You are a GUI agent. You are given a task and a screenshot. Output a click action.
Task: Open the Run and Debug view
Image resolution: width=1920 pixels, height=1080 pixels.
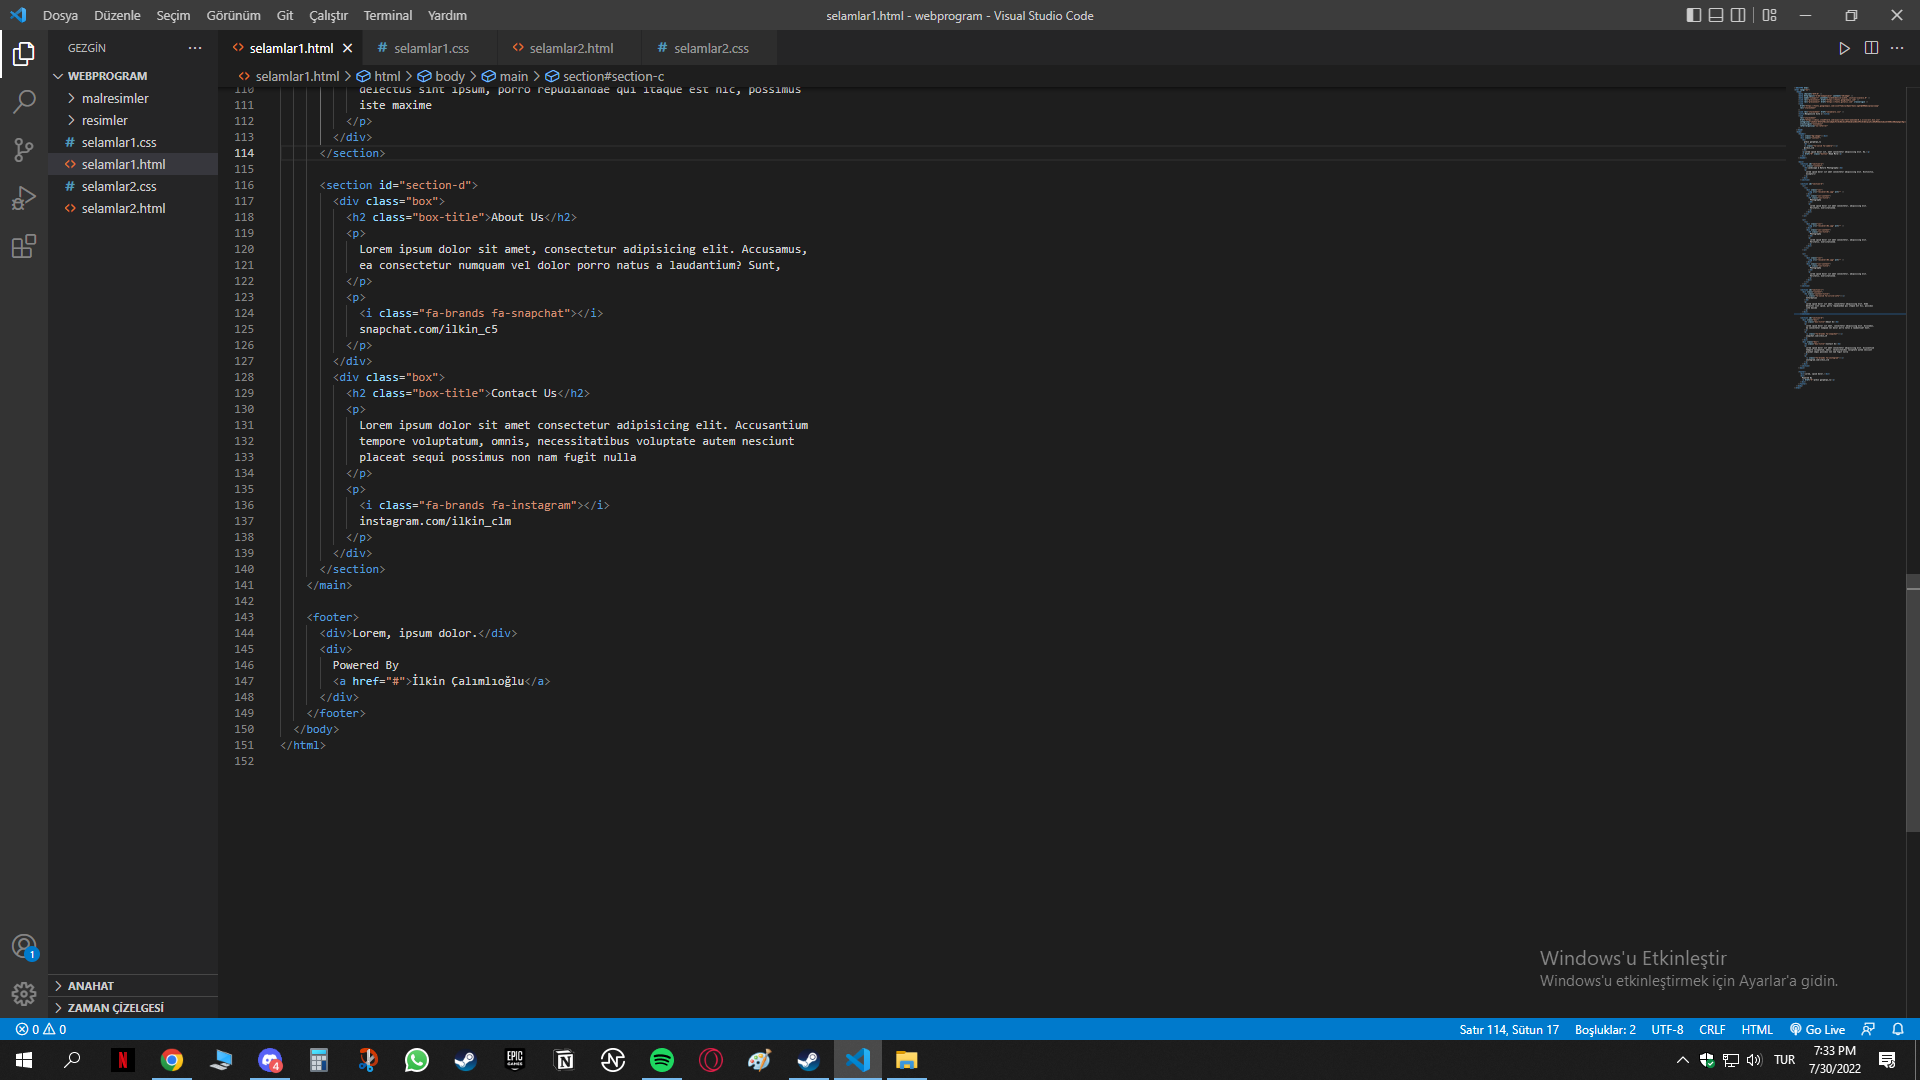24,198
